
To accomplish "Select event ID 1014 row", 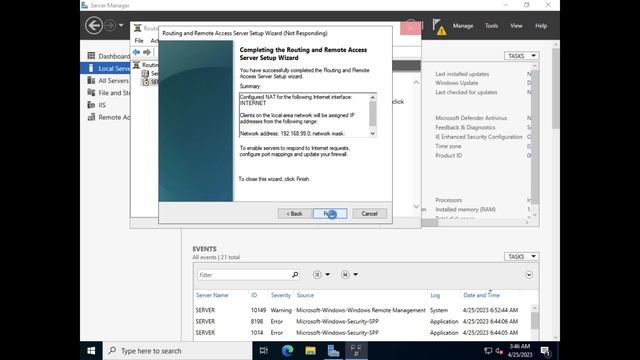I will 362,333.
